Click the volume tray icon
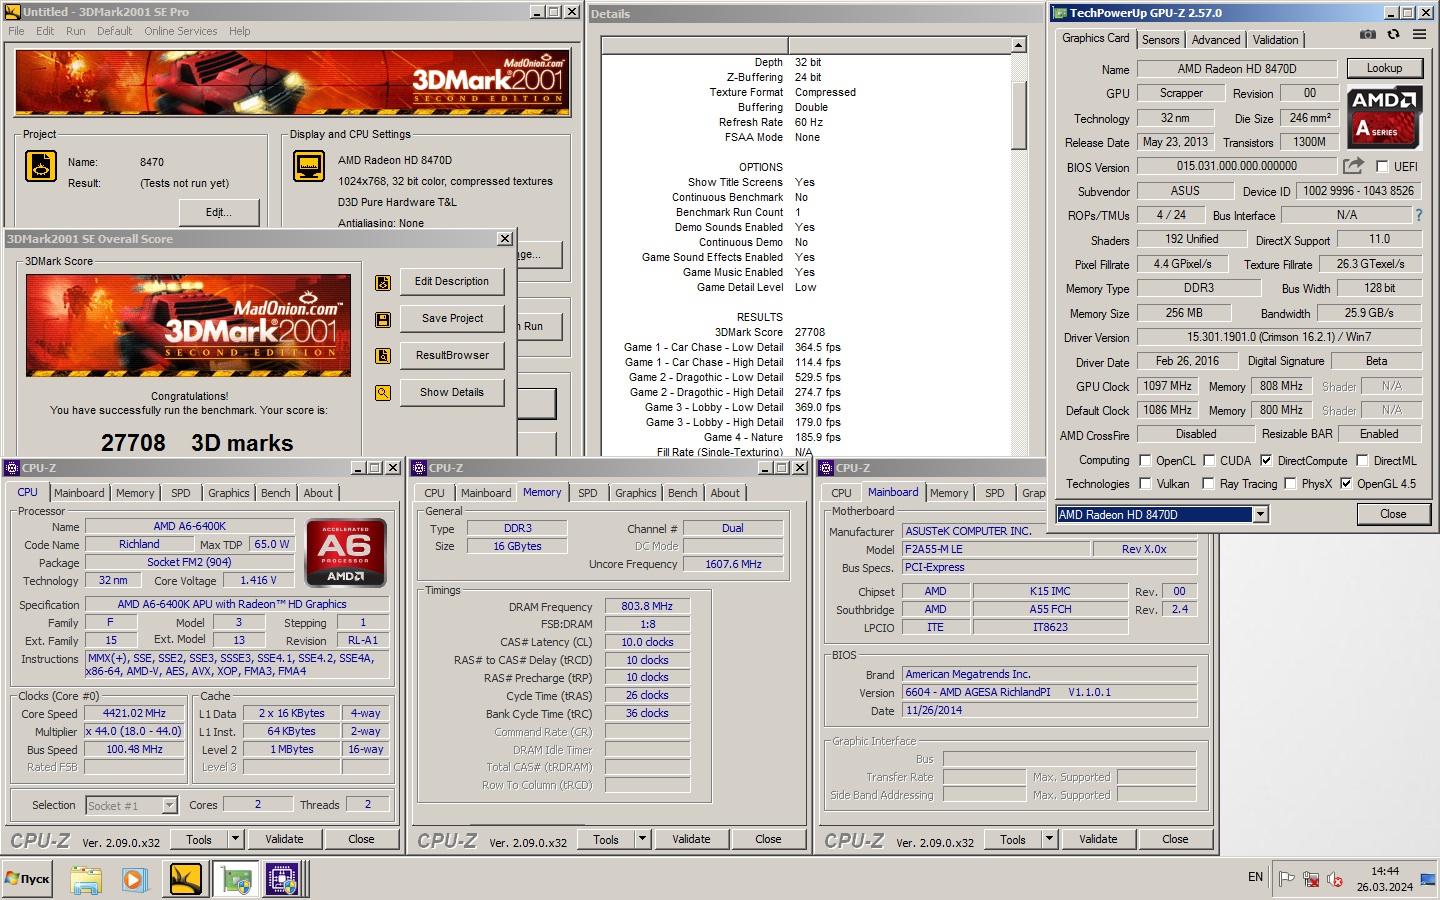1440x900 pixels. [x=1335, y=880]
